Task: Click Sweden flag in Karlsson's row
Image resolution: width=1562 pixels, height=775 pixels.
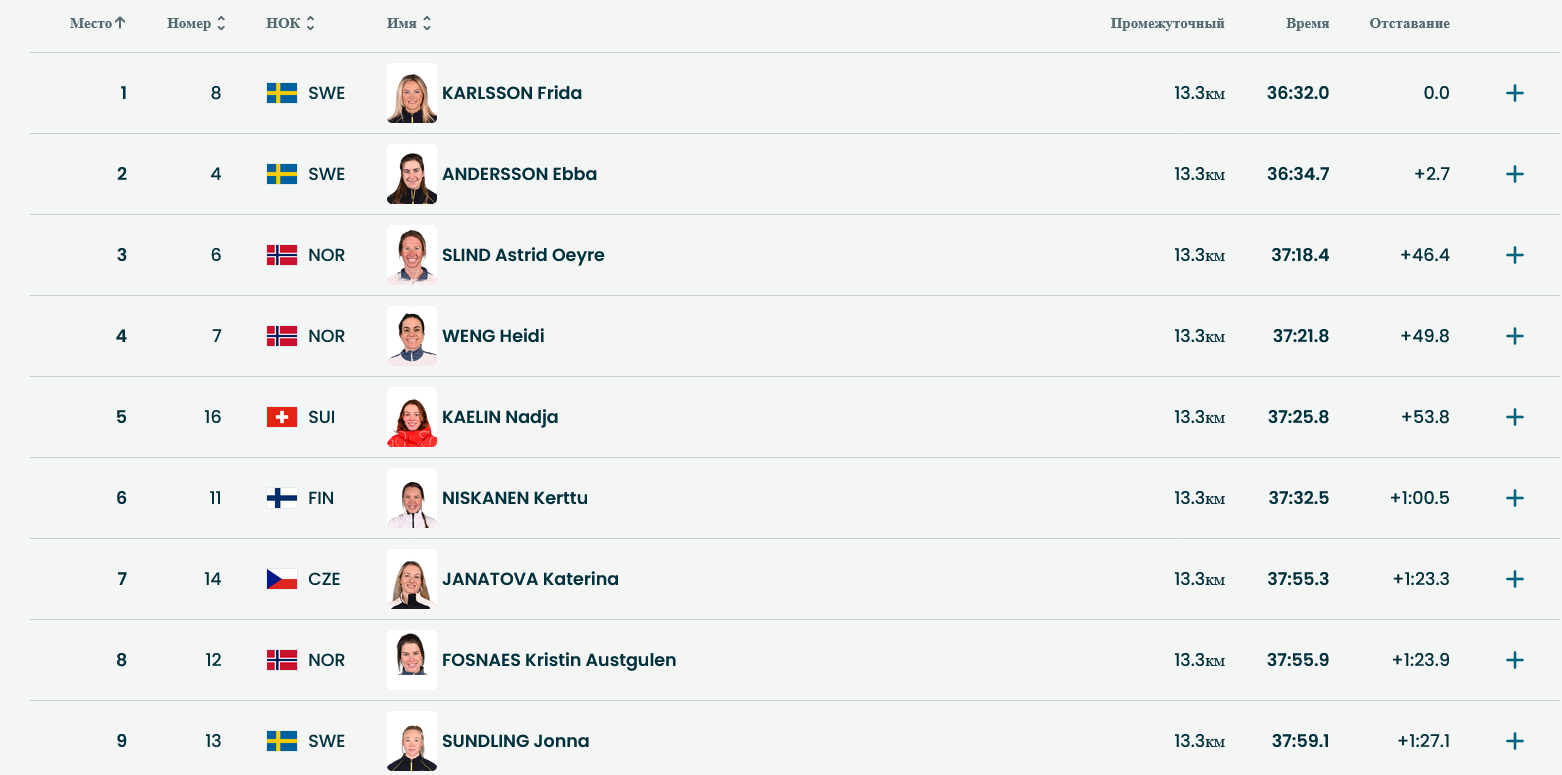Action: [281, 93]
